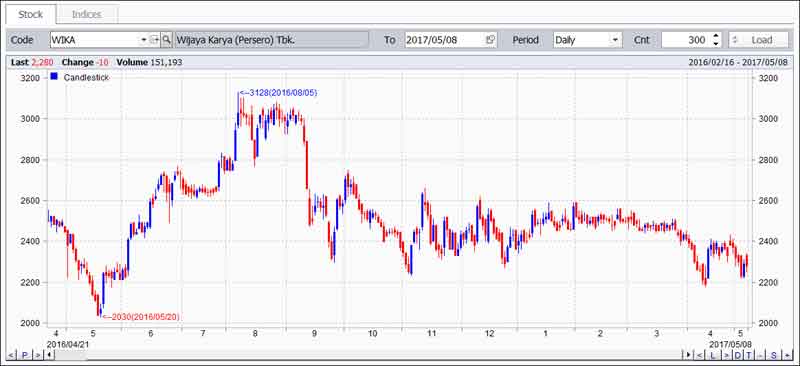Click the T button in bottom toolbar
The image size is (800, 366).
coord(748,355)
